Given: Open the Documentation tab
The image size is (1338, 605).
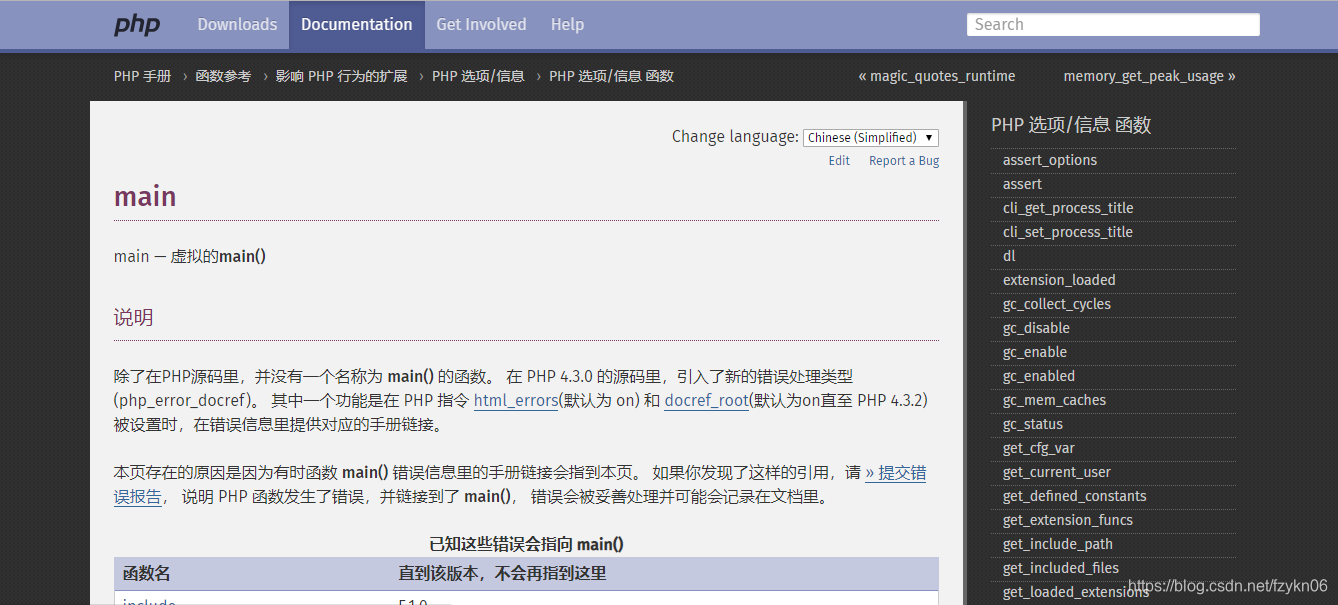Looking at the screenshot, I should pos(356,24).
